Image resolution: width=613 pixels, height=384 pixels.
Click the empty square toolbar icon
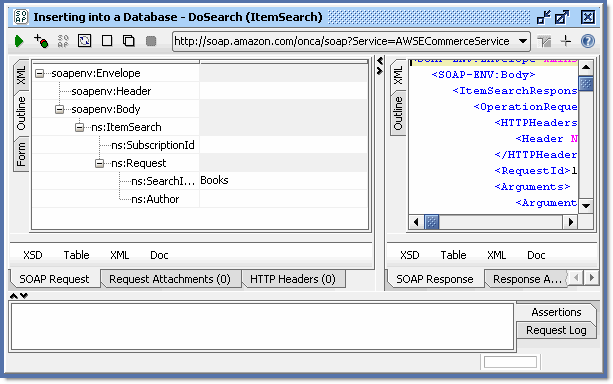[107, 41]
